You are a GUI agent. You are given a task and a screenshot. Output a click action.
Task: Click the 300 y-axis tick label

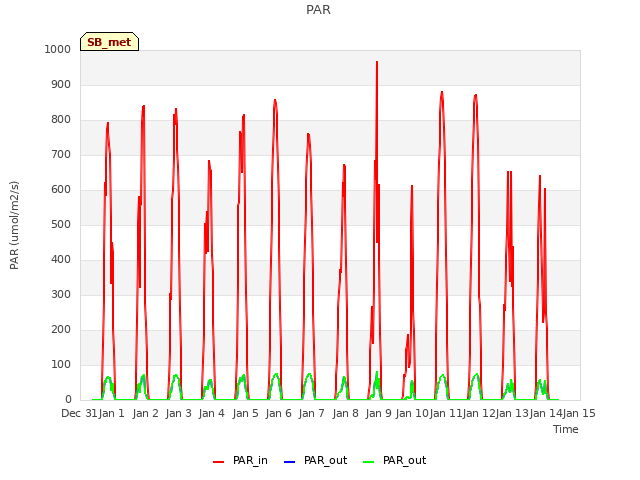(x=61, y=295)
